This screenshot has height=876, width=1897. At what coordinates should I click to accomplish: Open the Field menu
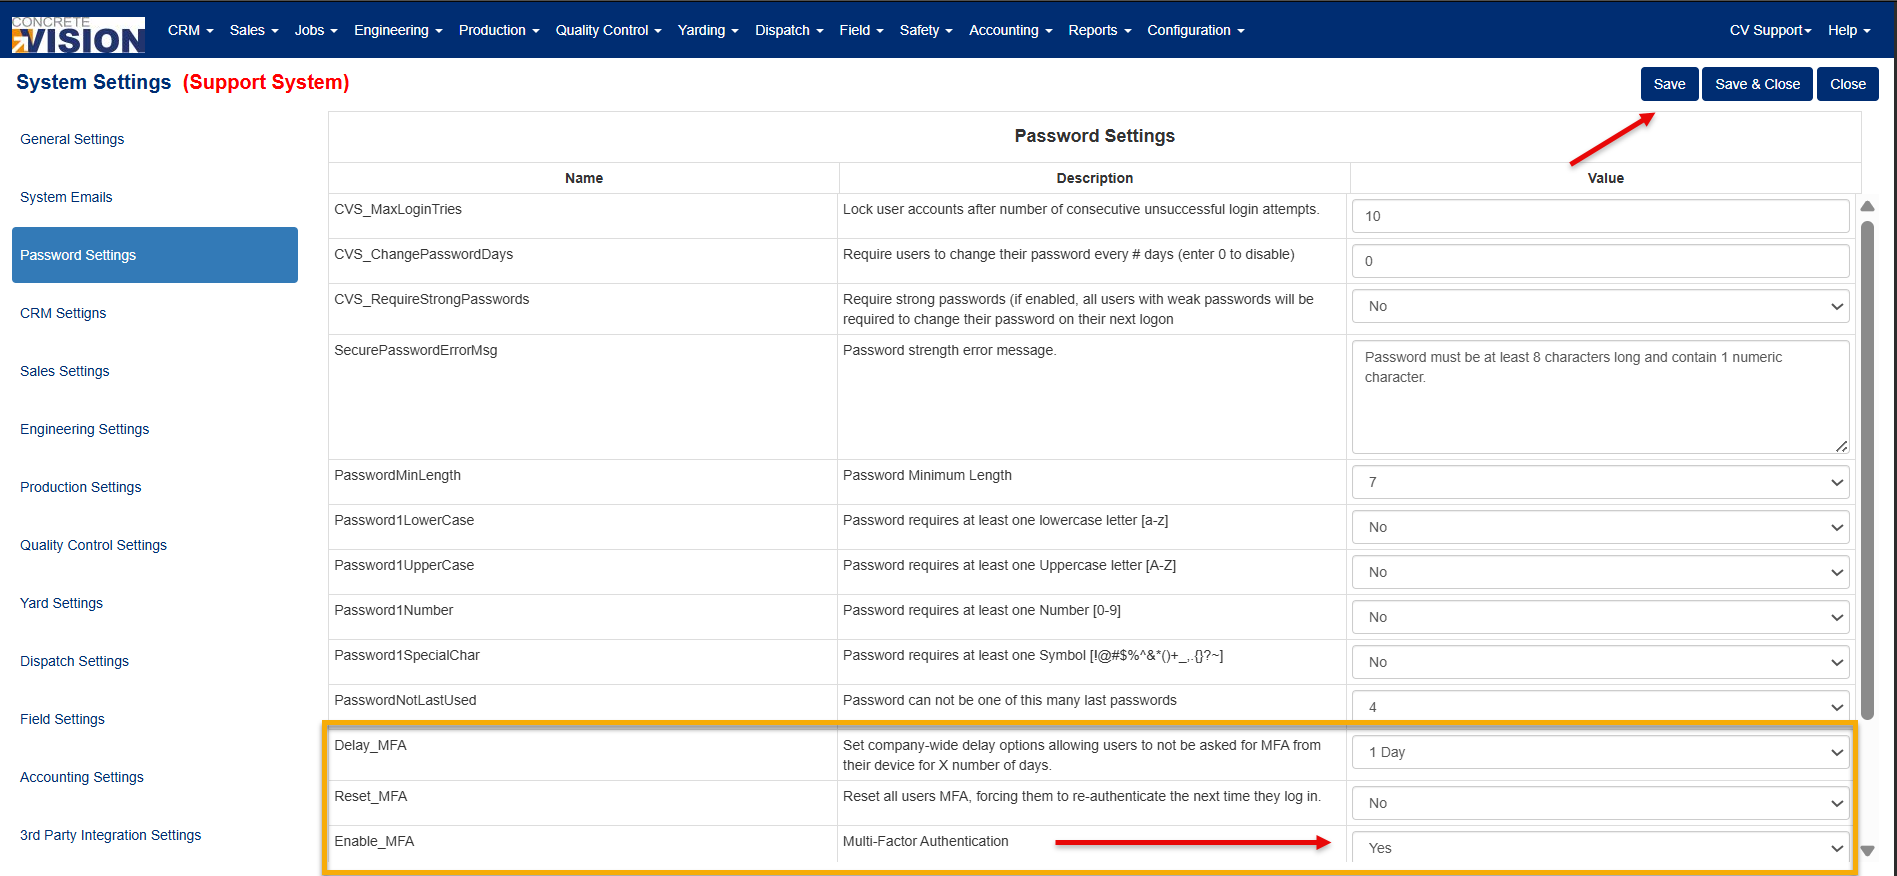861,30
